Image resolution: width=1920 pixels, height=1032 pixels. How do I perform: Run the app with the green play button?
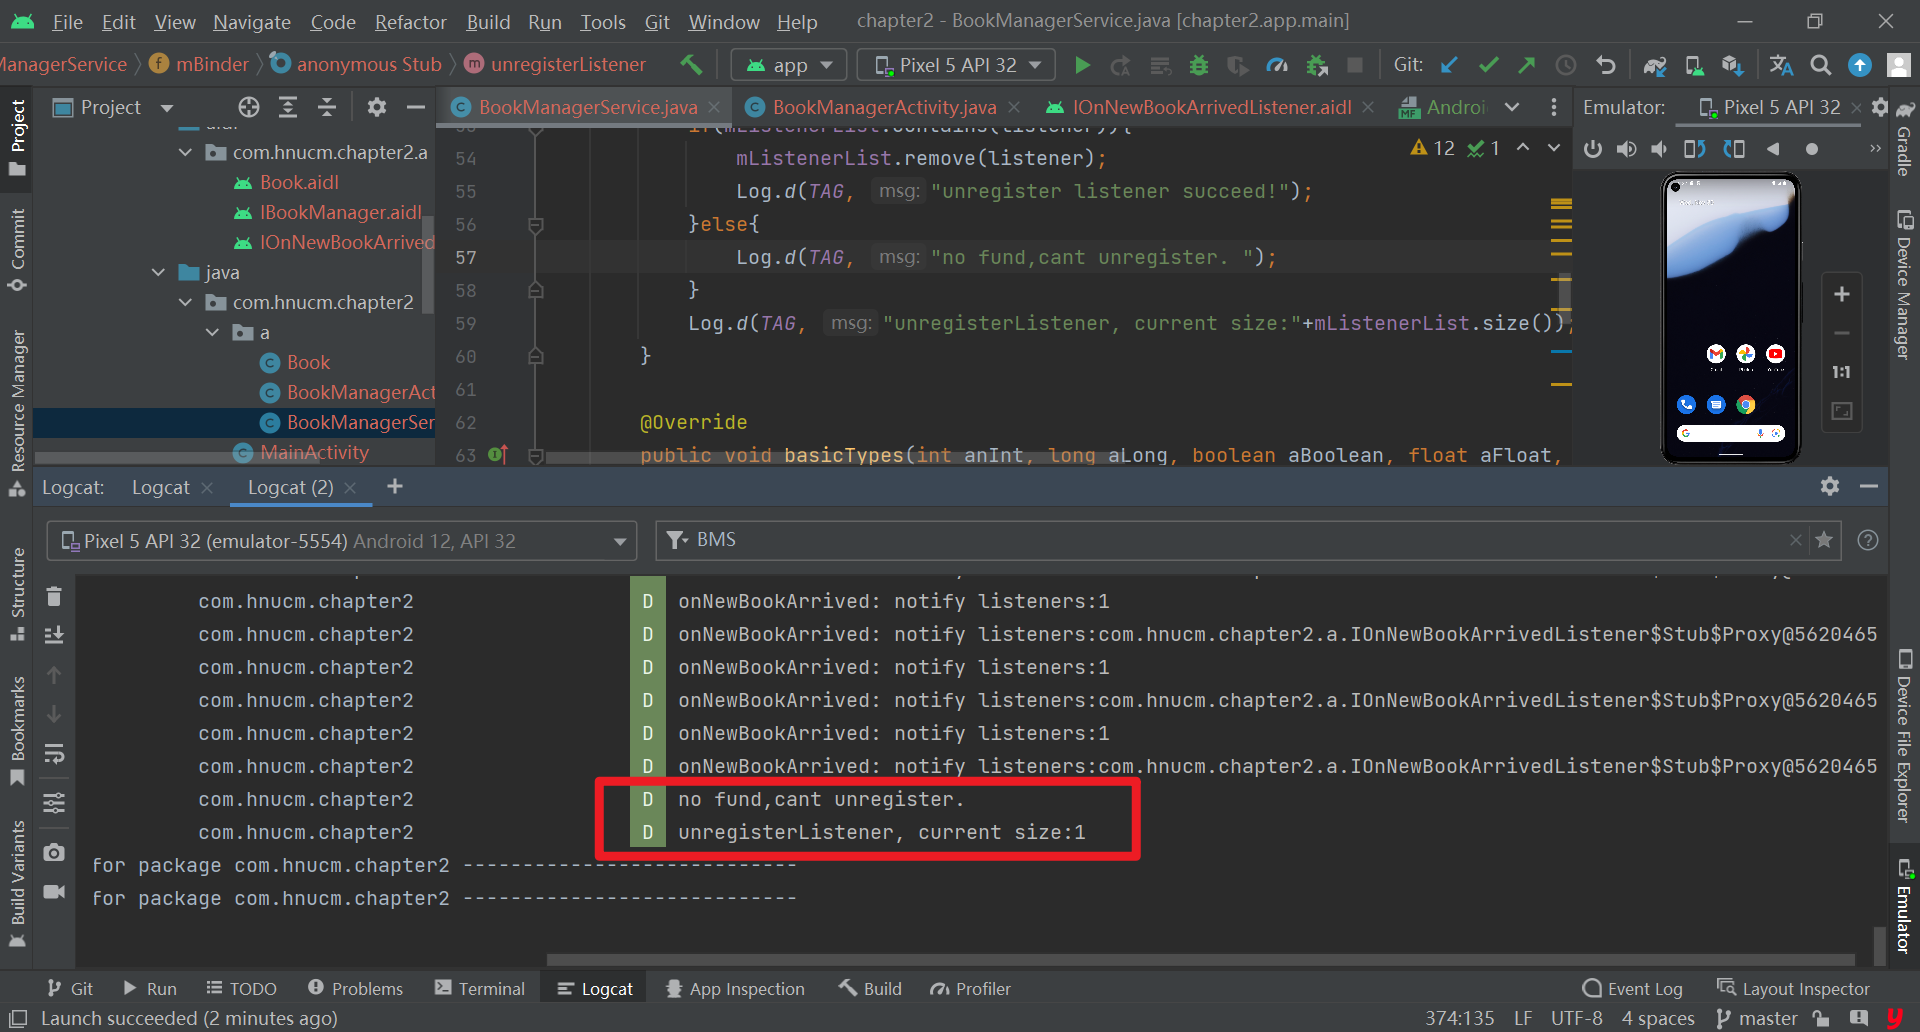[1082, 65]
